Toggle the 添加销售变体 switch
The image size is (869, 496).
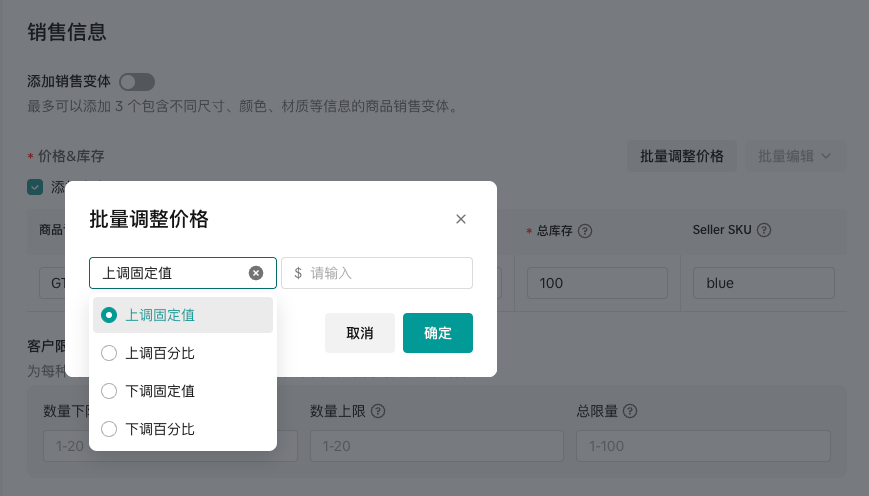[x=137, y=82]
